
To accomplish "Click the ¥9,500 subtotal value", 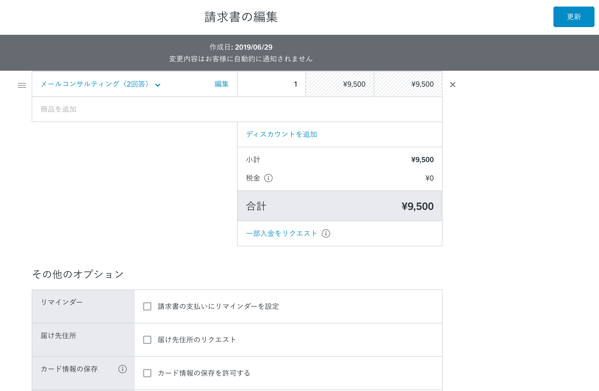I will pyautogui.click(x=423, y=160).
